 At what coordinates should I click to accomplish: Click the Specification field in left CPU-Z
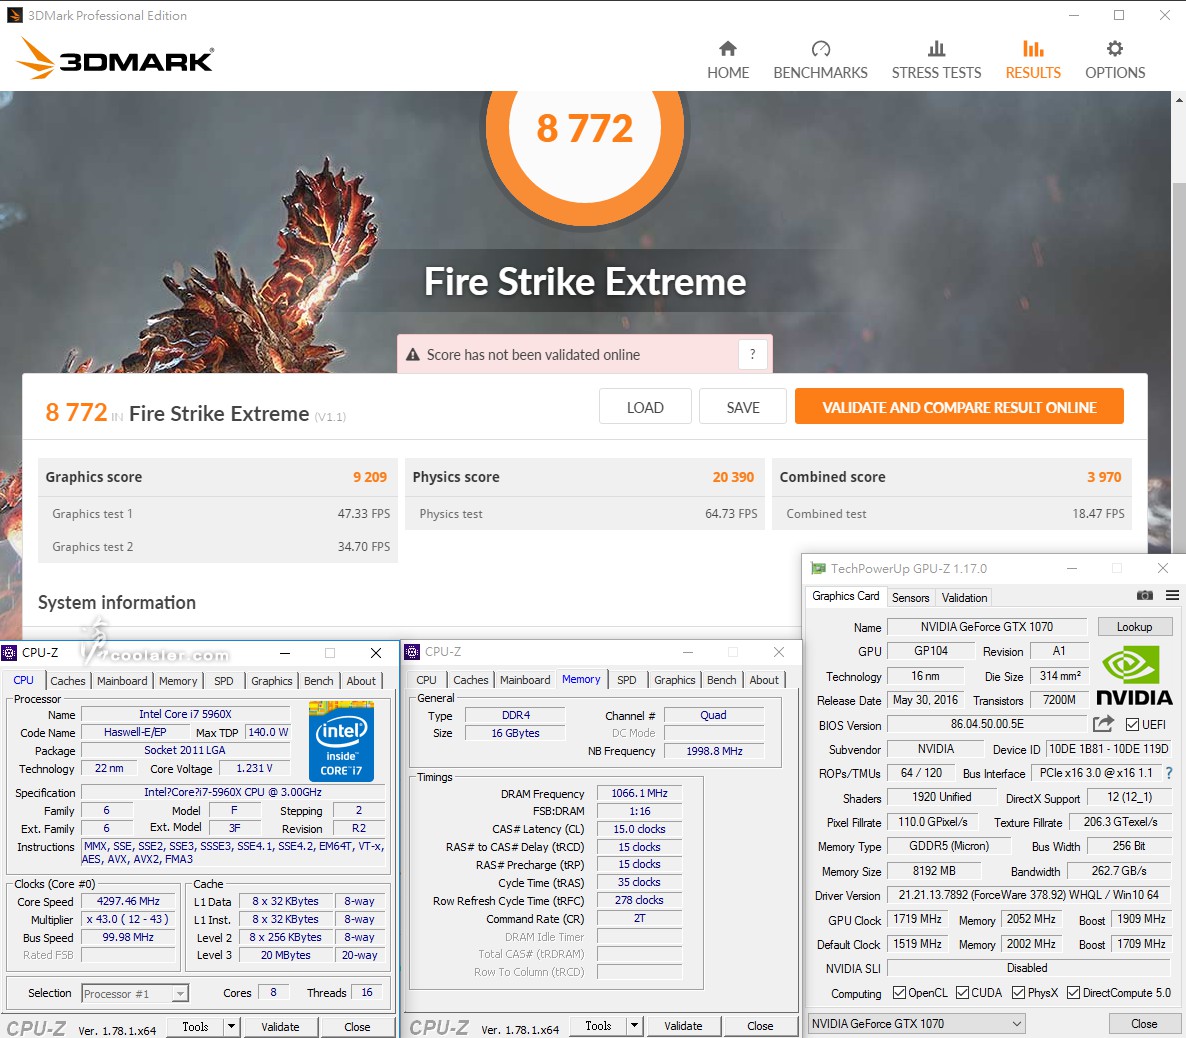click(233, 792)
